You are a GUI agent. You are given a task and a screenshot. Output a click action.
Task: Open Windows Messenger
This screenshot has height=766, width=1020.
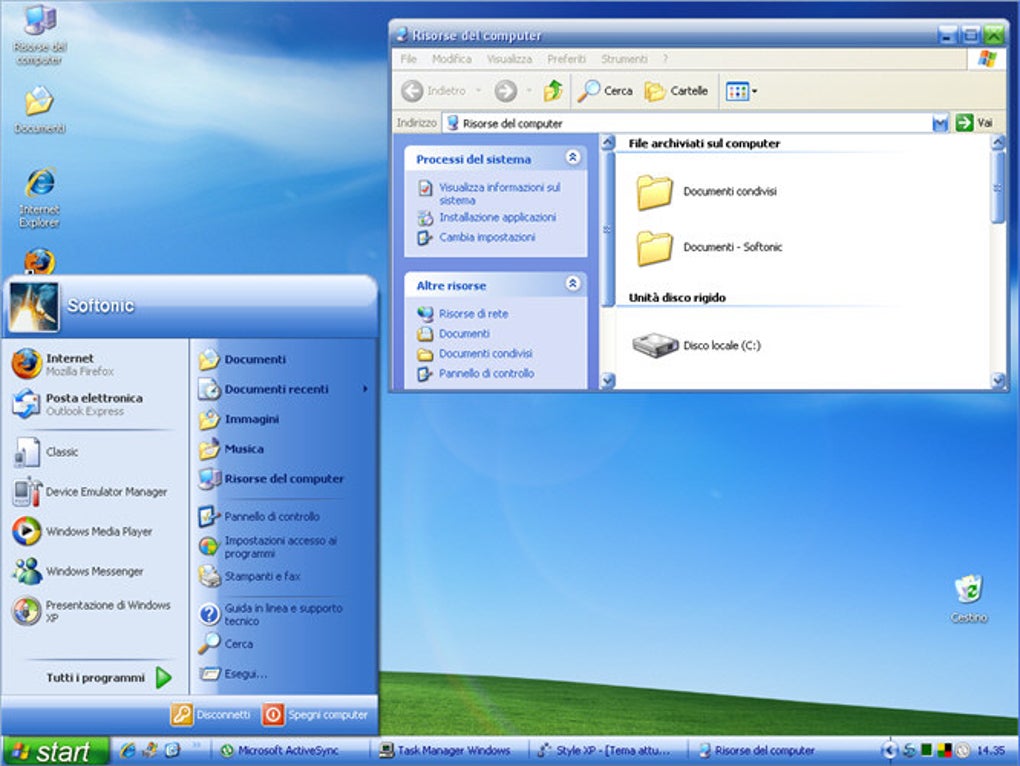tap(78, 571)
